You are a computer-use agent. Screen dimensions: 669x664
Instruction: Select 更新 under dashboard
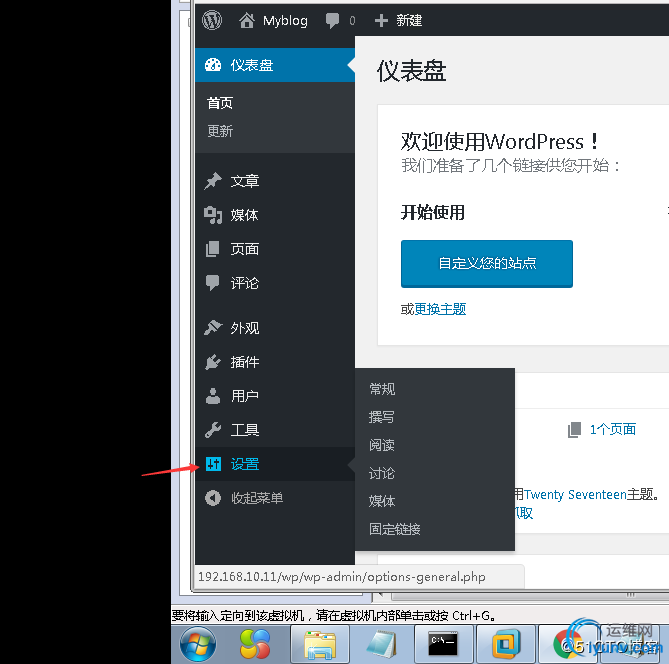(x=220, y=131)
